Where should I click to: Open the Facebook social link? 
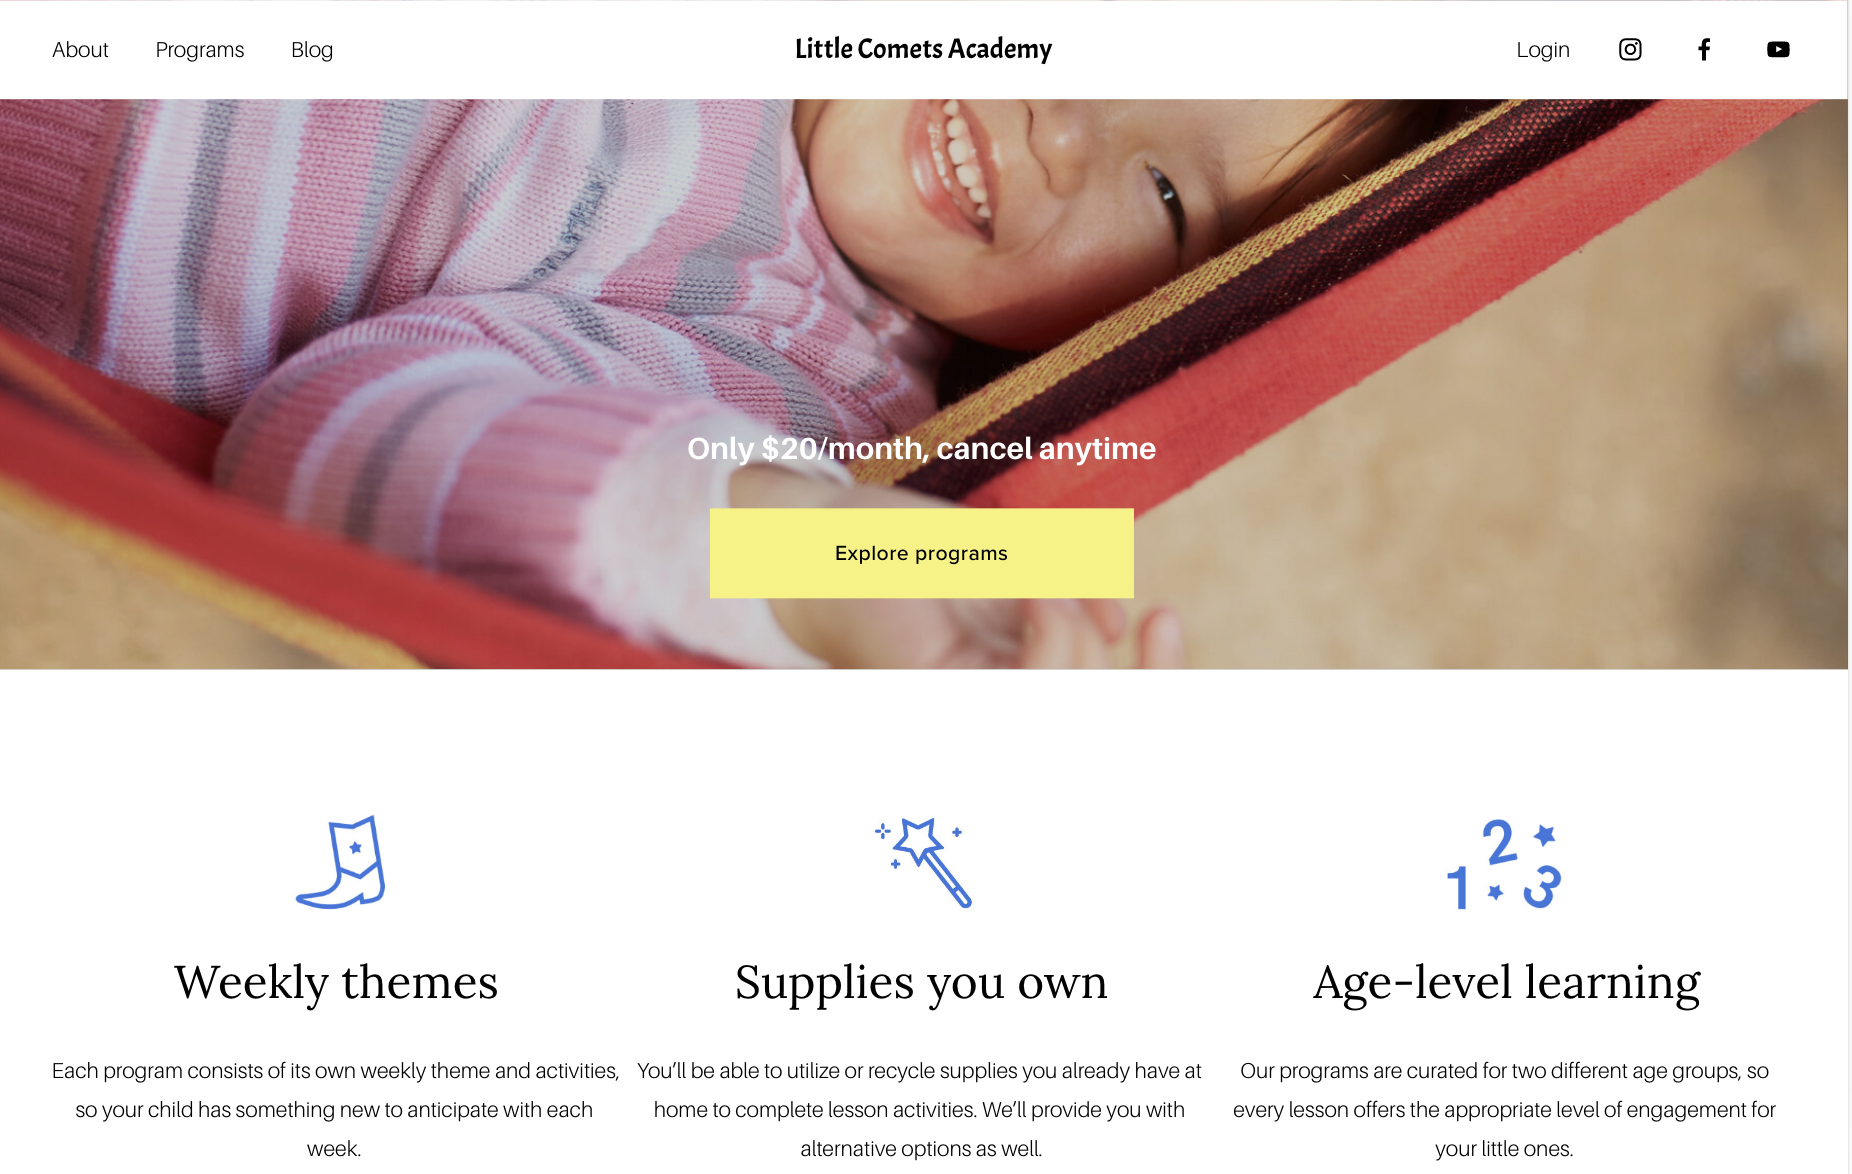click(1704, 50)
